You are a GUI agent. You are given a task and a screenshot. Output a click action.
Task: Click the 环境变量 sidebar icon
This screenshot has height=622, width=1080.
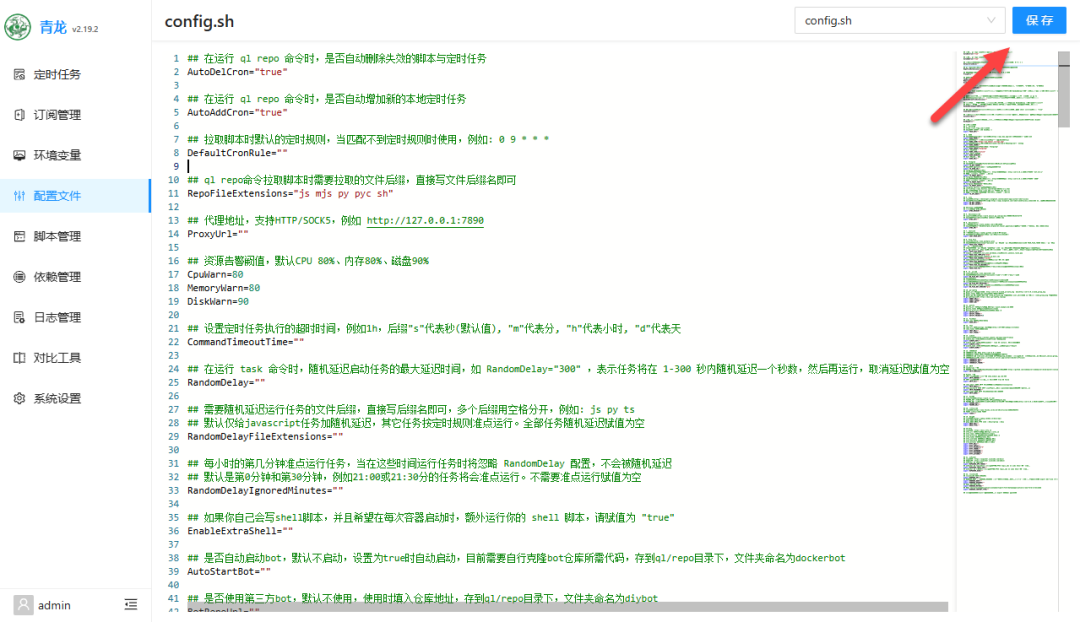(19, 156)
